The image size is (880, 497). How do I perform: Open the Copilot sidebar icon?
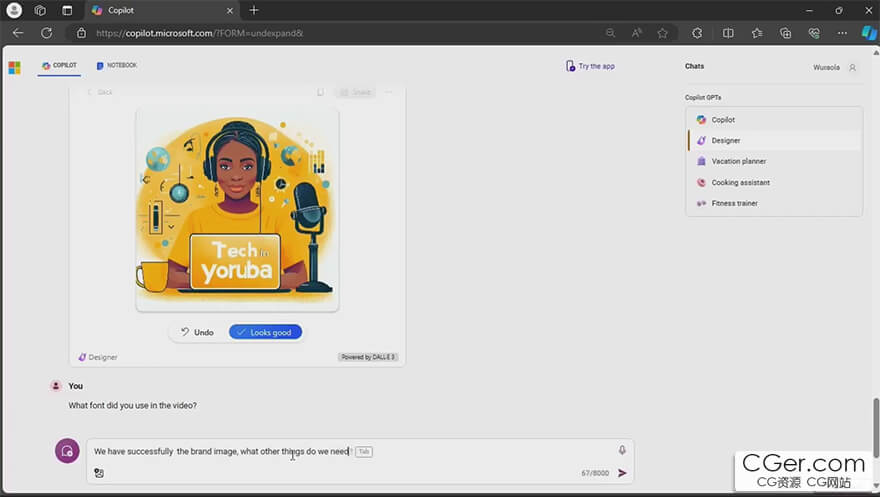(x=869, y=33)
